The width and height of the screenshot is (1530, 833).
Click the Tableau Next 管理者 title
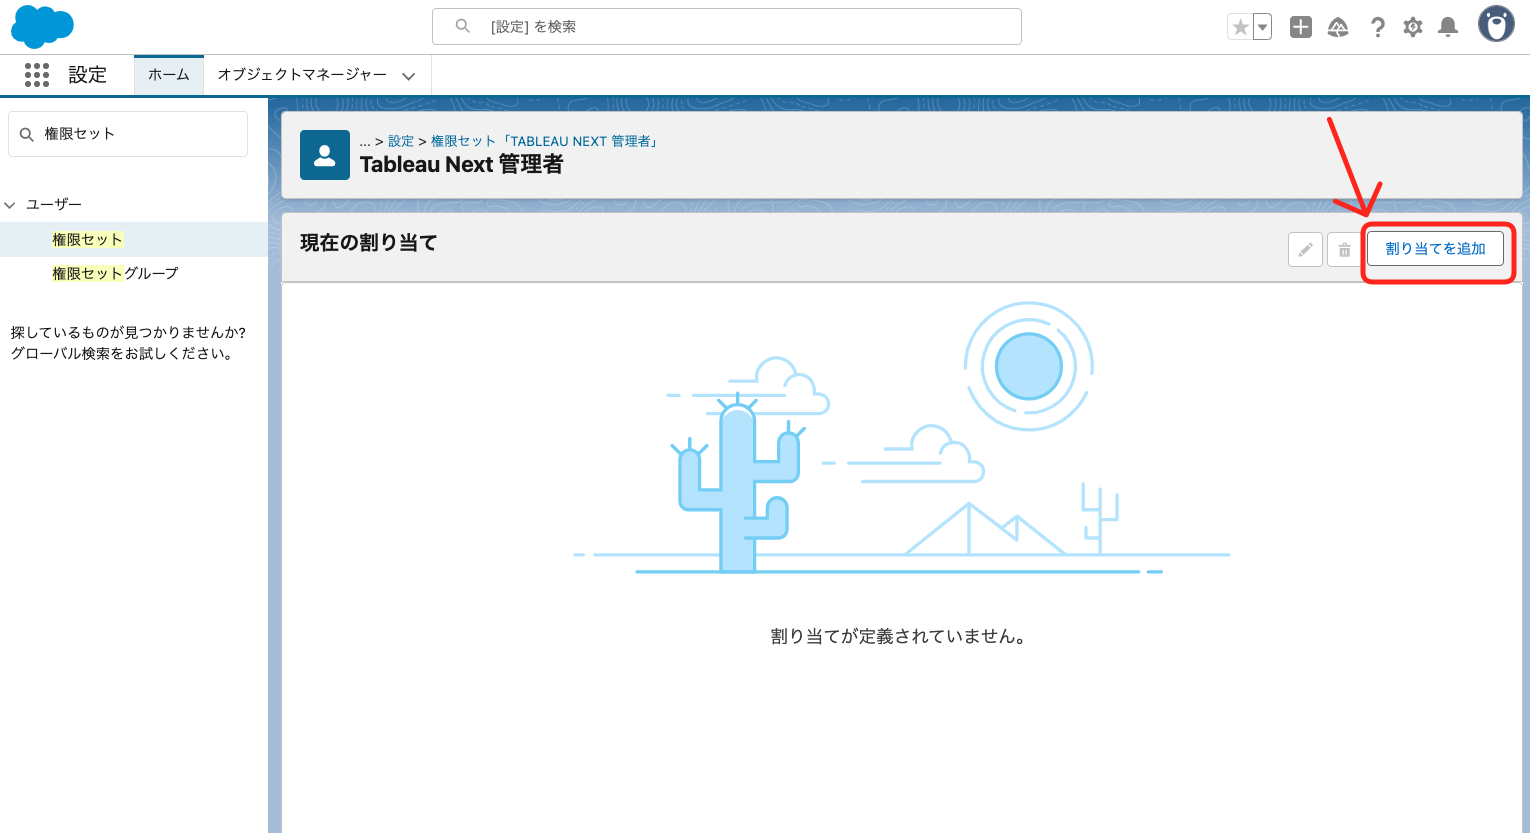pyautogui.click(x=461, y=165)
